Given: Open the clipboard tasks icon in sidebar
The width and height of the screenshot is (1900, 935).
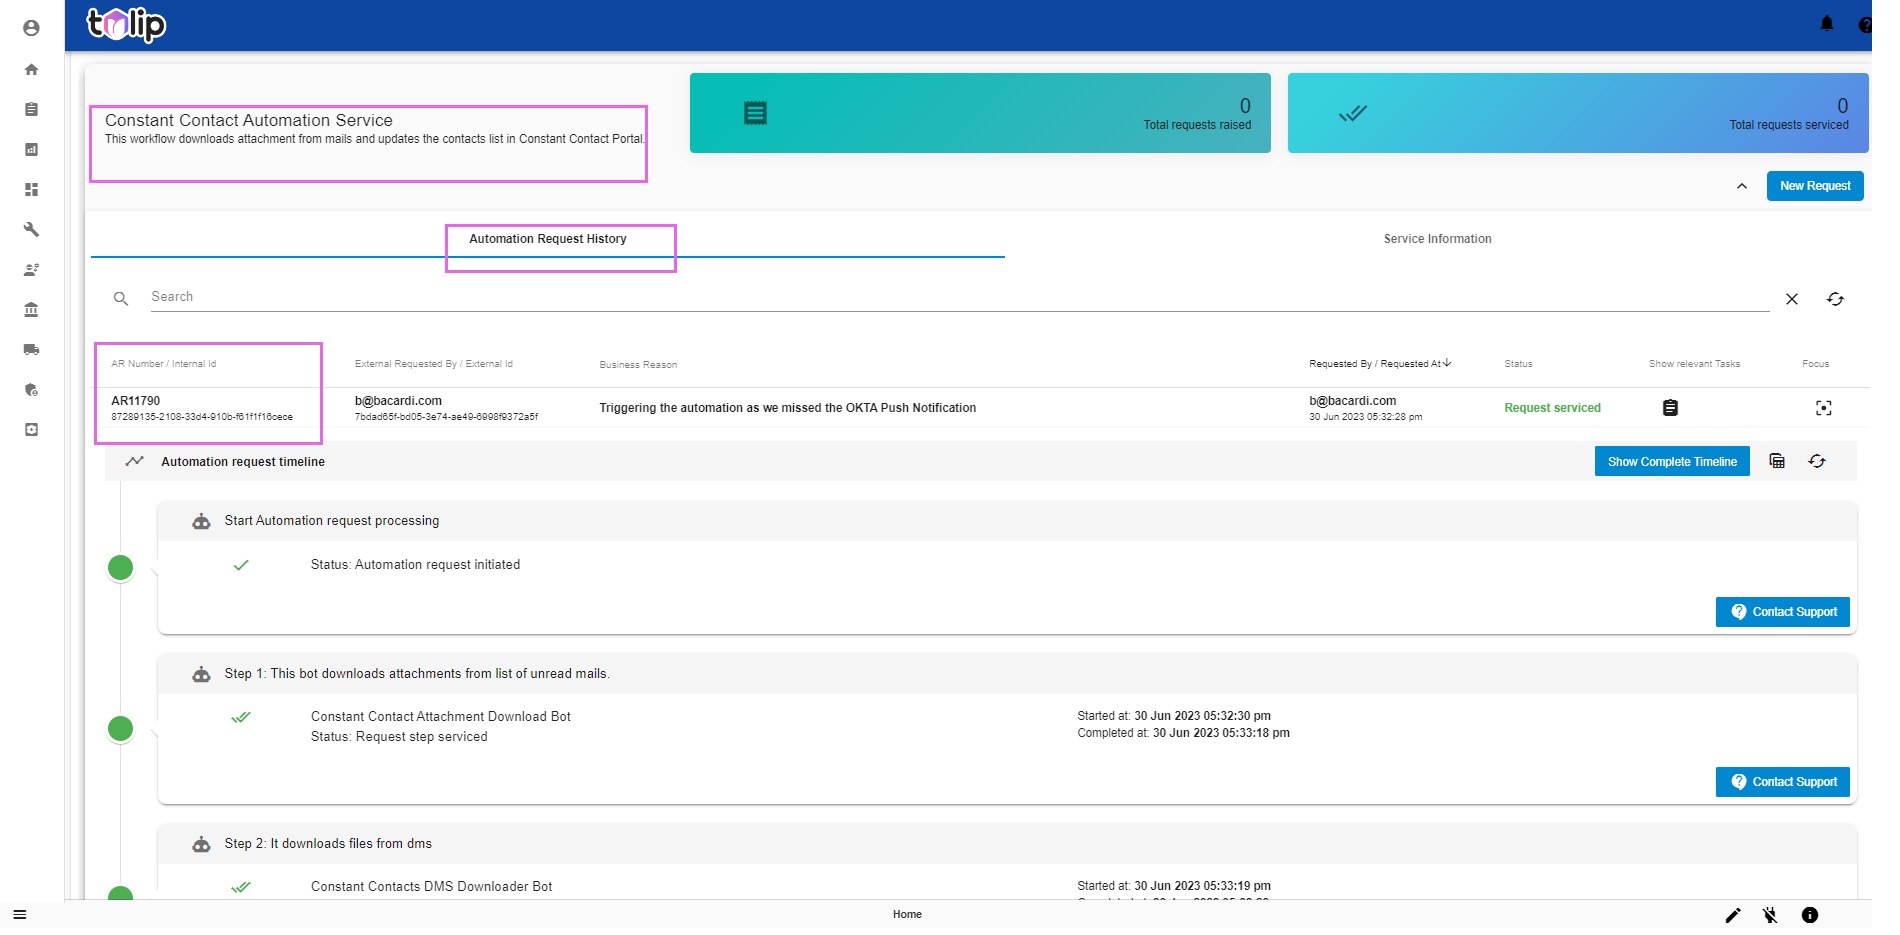Looking at the screenshot, I should [x=31, y=109].
